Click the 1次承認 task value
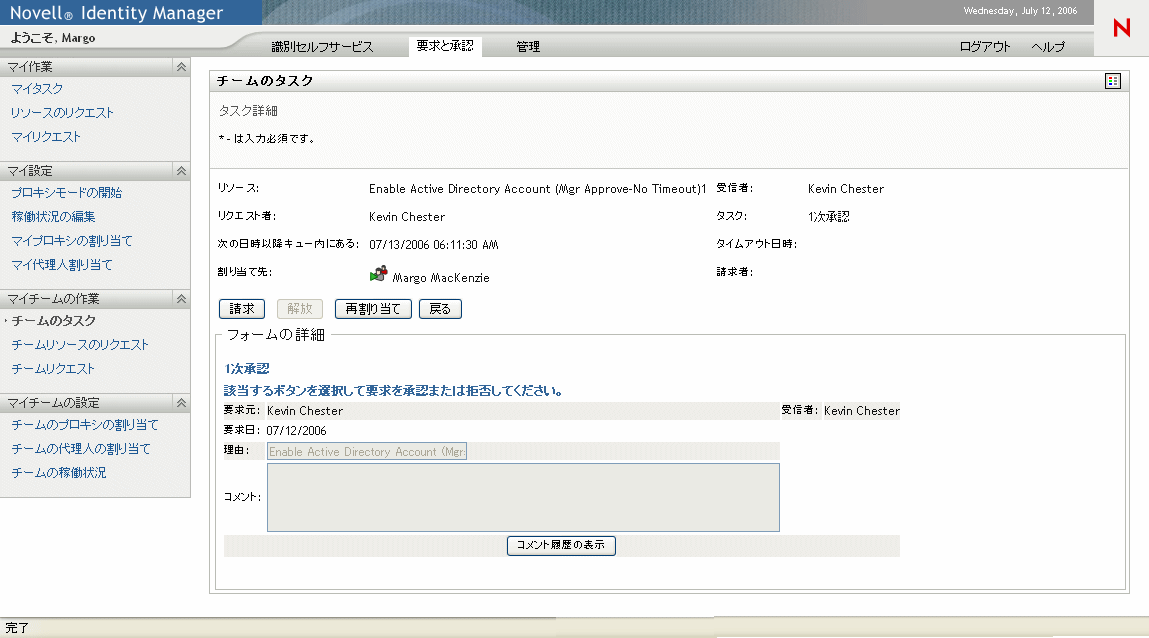Screen dimensions: 1149x638 click(x=829, y=217)
